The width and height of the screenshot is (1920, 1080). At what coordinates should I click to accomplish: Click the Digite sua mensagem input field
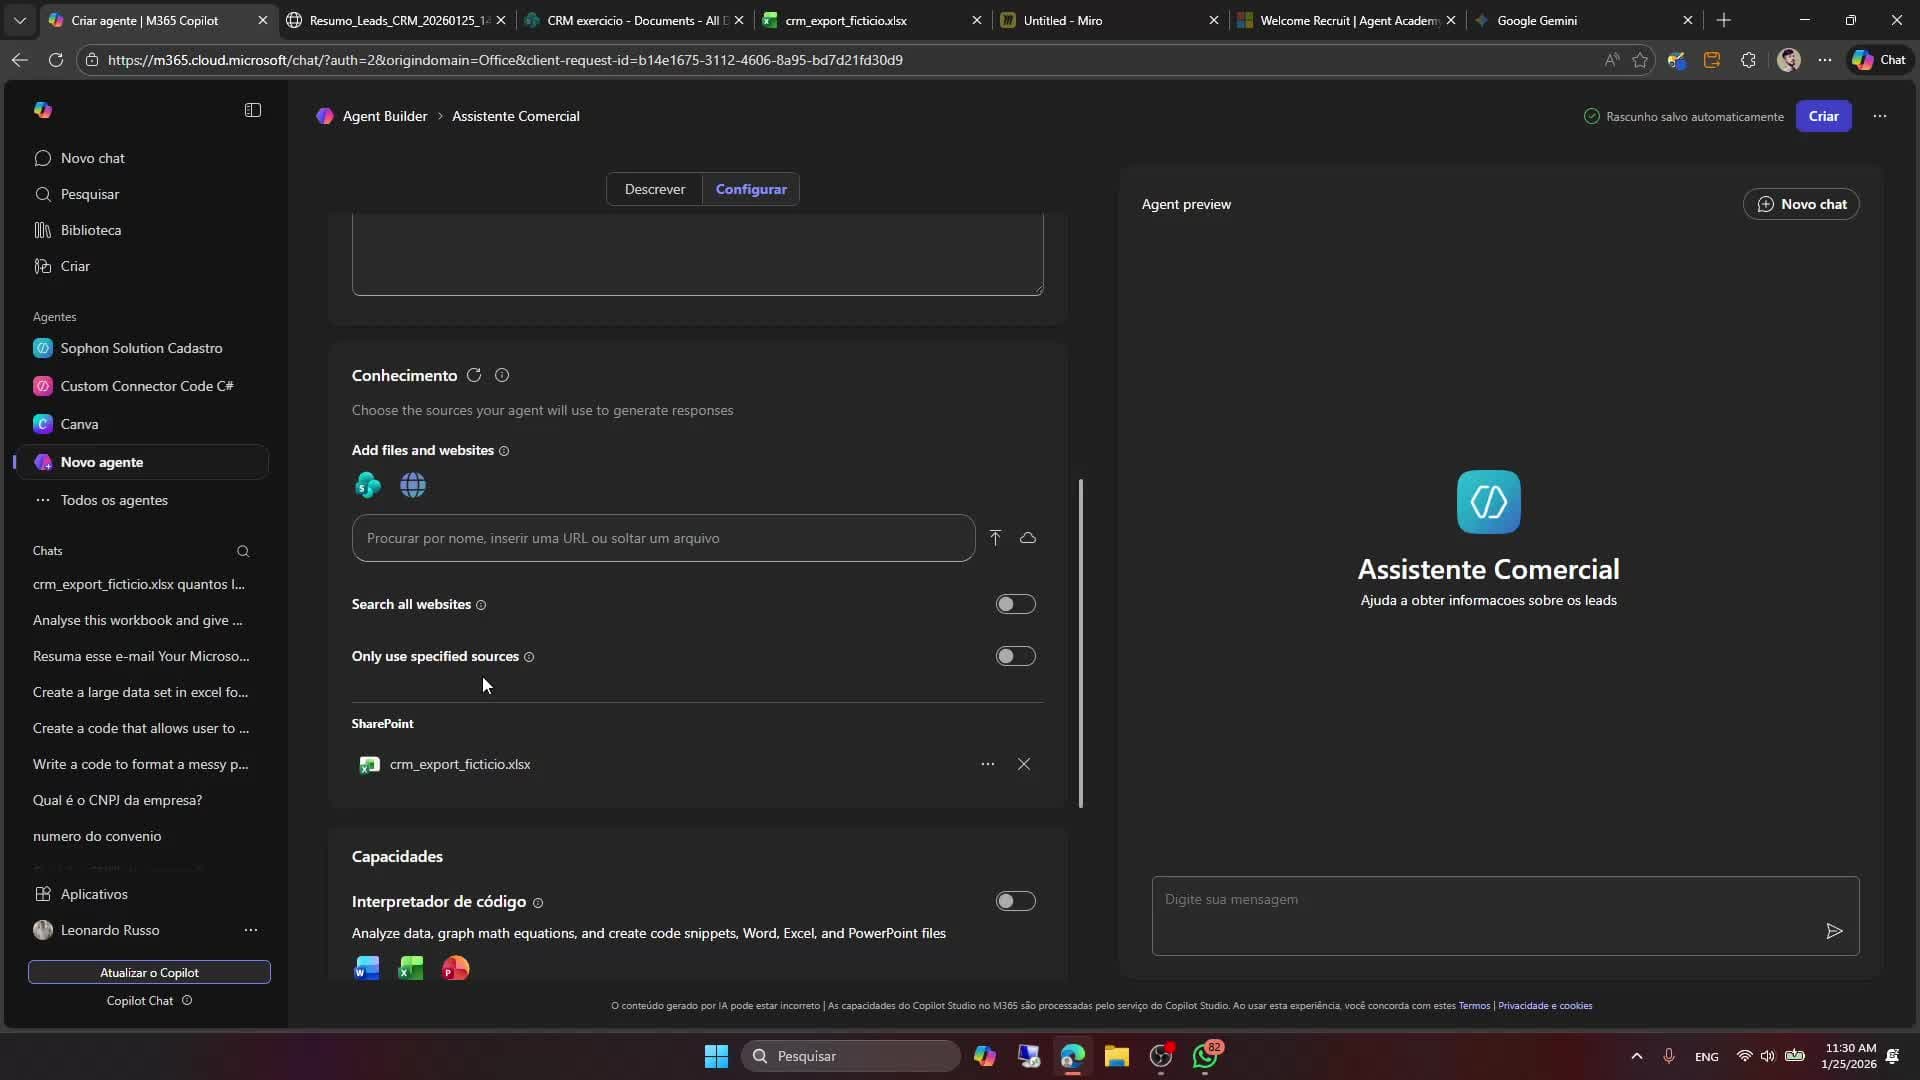(x=1400, y=900)
